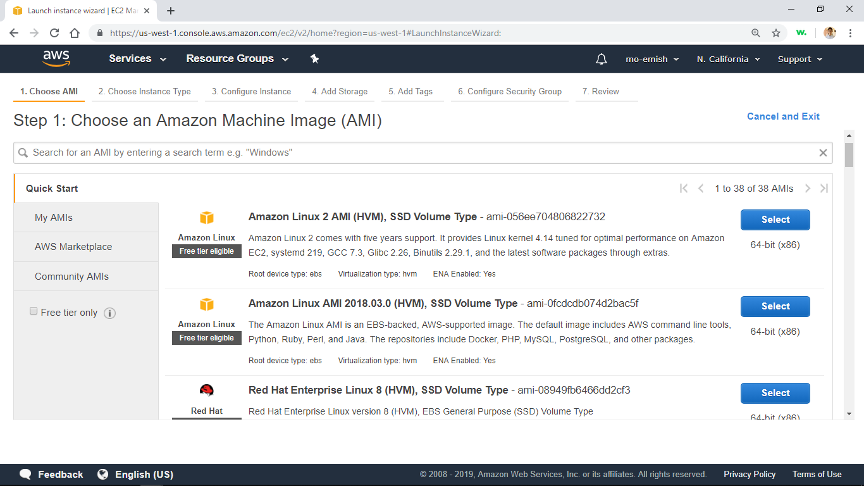This screenshot has height=487, width=864.
Task: Click English (US) language selector
Action: click(x=144, y=474)
